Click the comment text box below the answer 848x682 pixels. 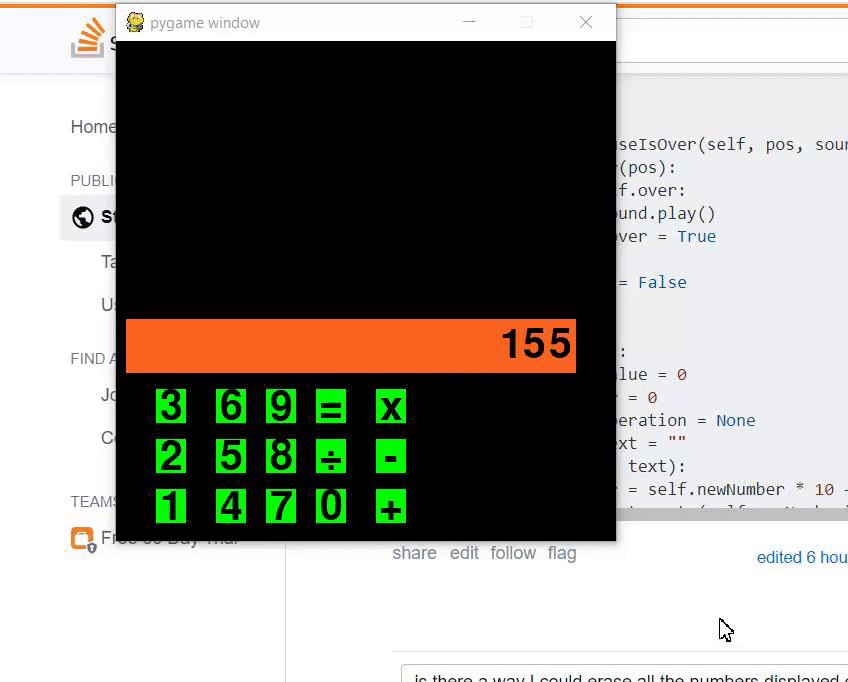point(625,674)
